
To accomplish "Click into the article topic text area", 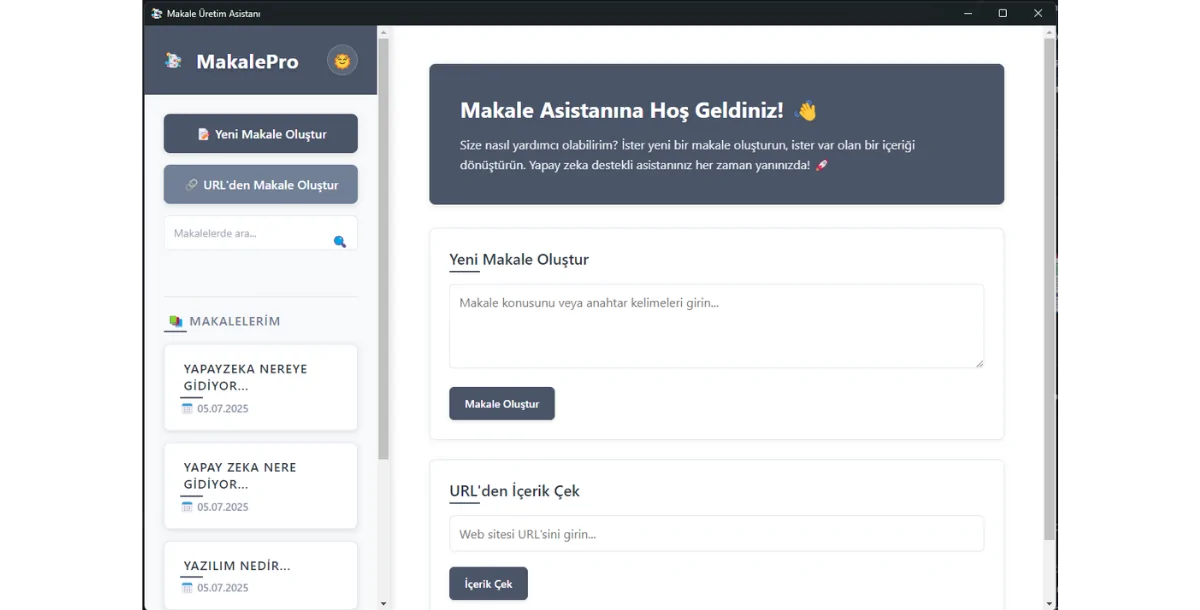I will click(716, 326).
